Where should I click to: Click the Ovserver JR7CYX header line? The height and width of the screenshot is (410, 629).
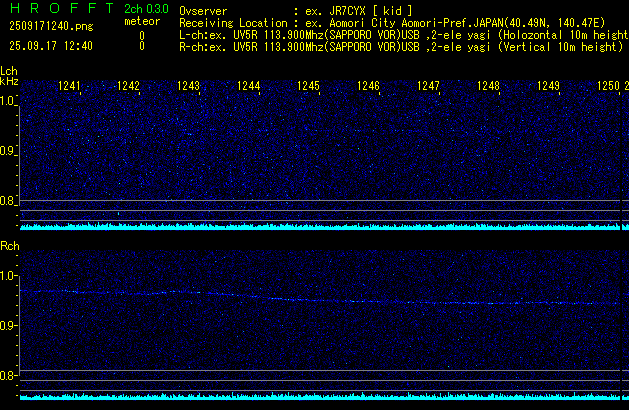tap(296, 11)
